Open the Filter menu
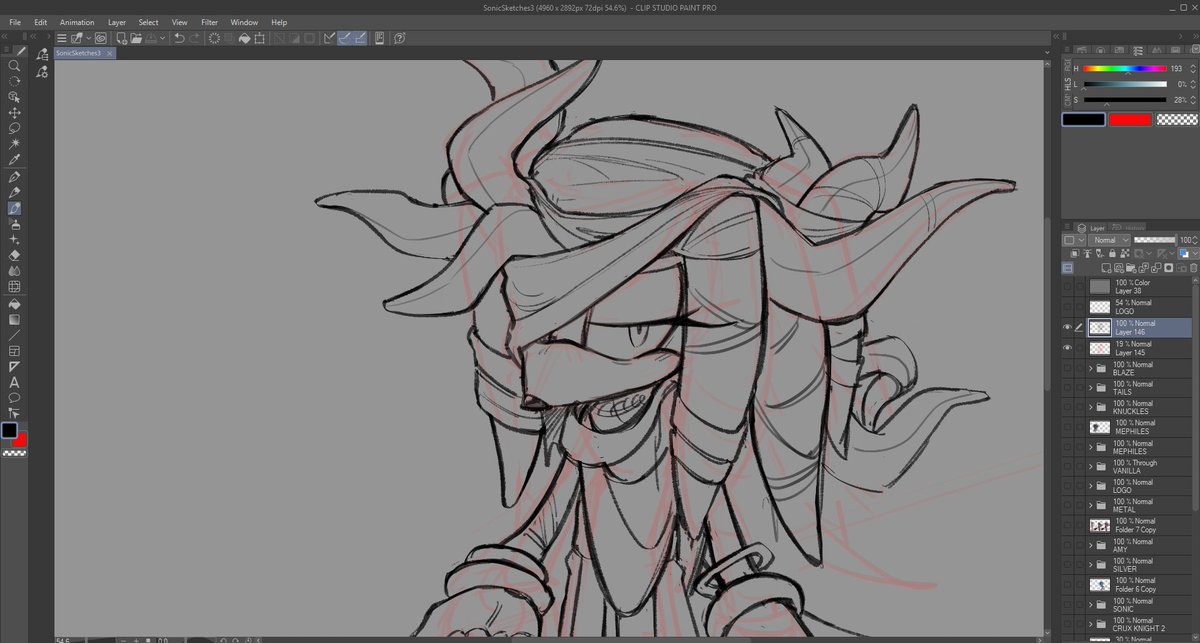The image size is (1200, 643). click(x=209, y=22)
